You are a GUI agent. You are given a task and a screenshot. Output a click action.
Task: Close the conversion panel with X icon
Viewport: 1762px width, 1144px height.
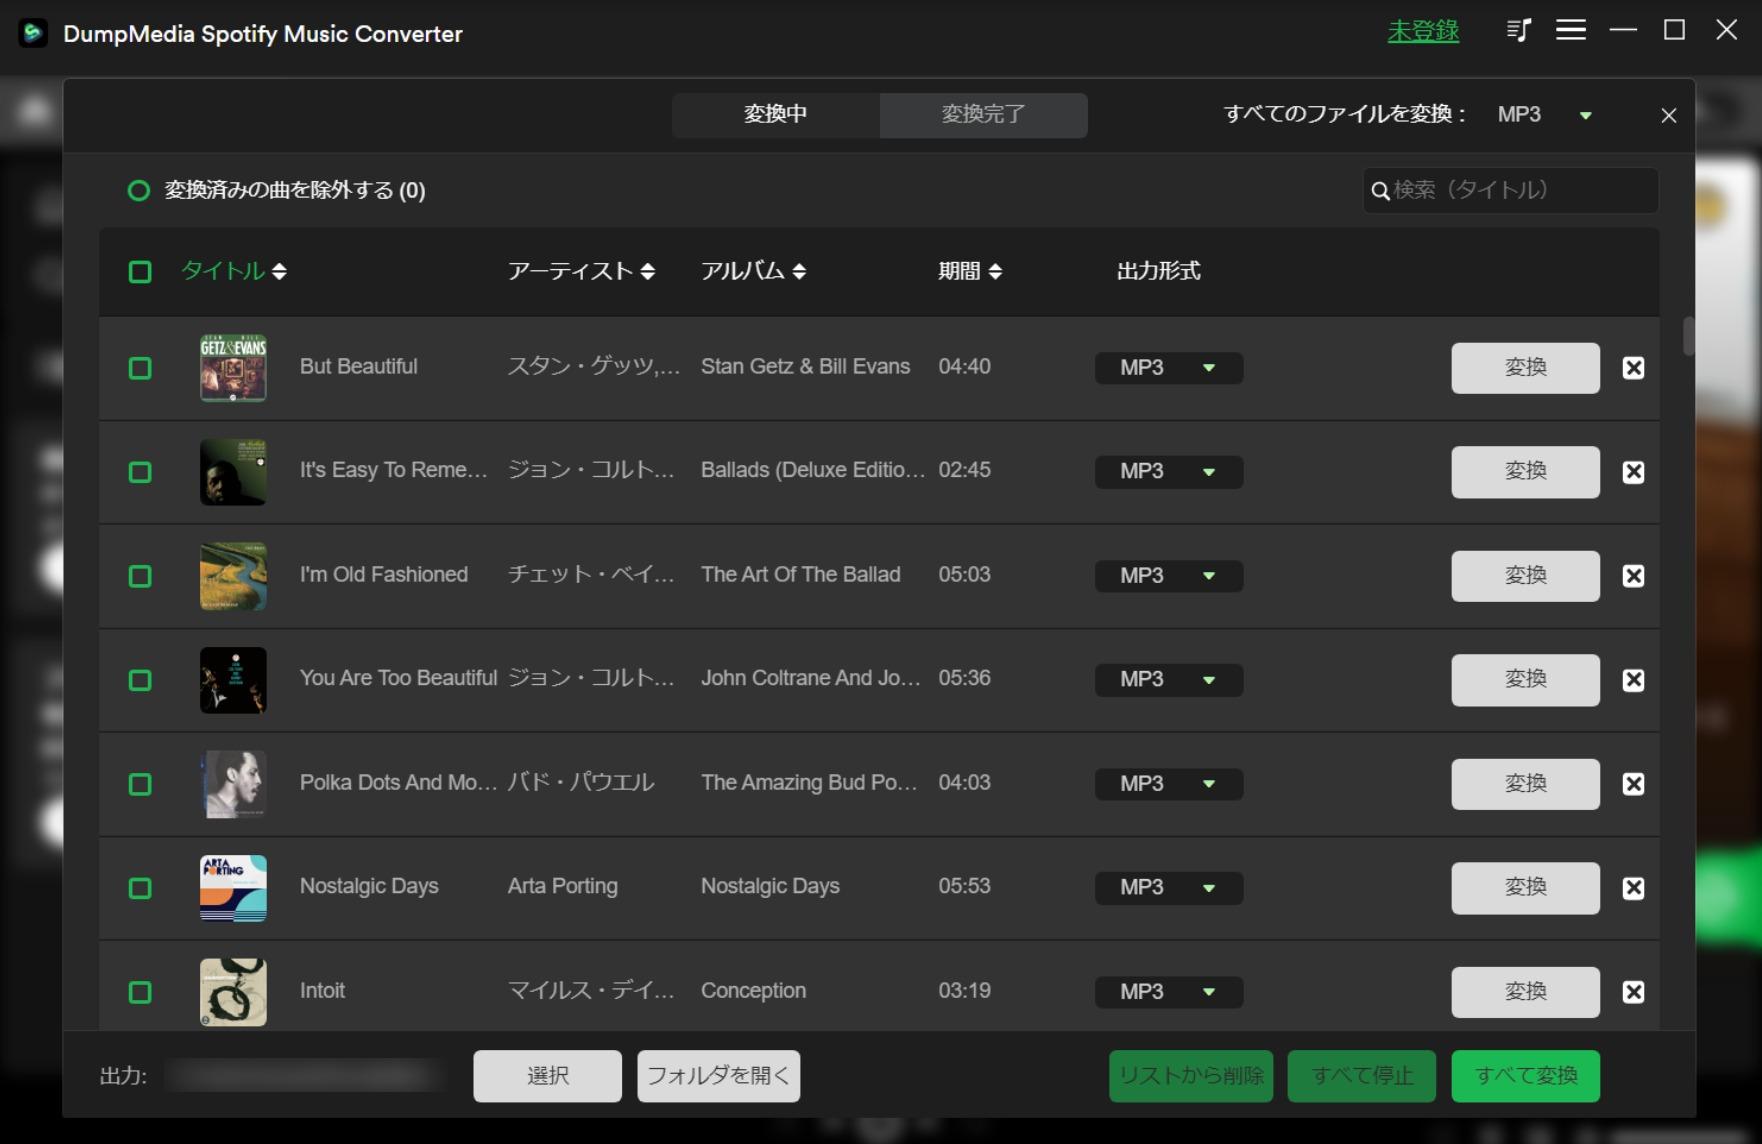click(x=1668, y=115)
